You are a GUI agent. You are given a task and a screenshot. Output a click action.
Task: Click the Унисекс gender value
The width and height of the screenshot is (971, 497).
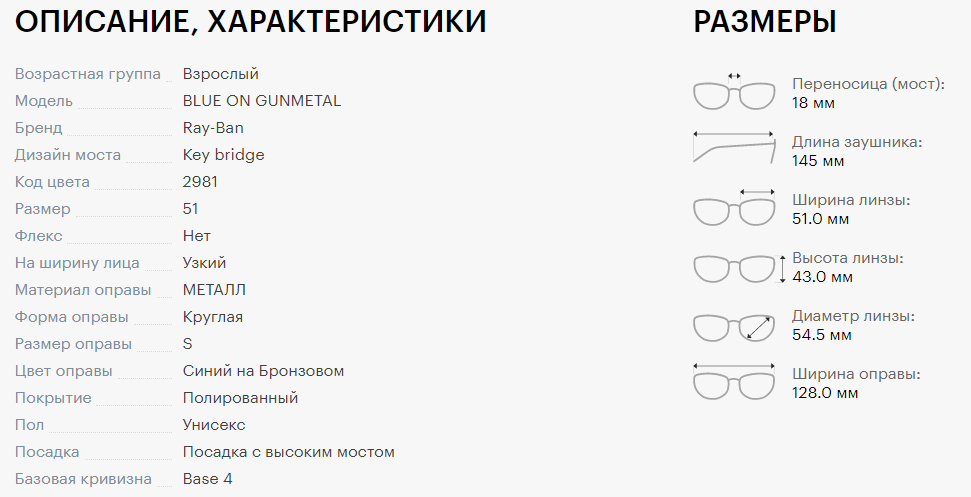click(214, 425)
